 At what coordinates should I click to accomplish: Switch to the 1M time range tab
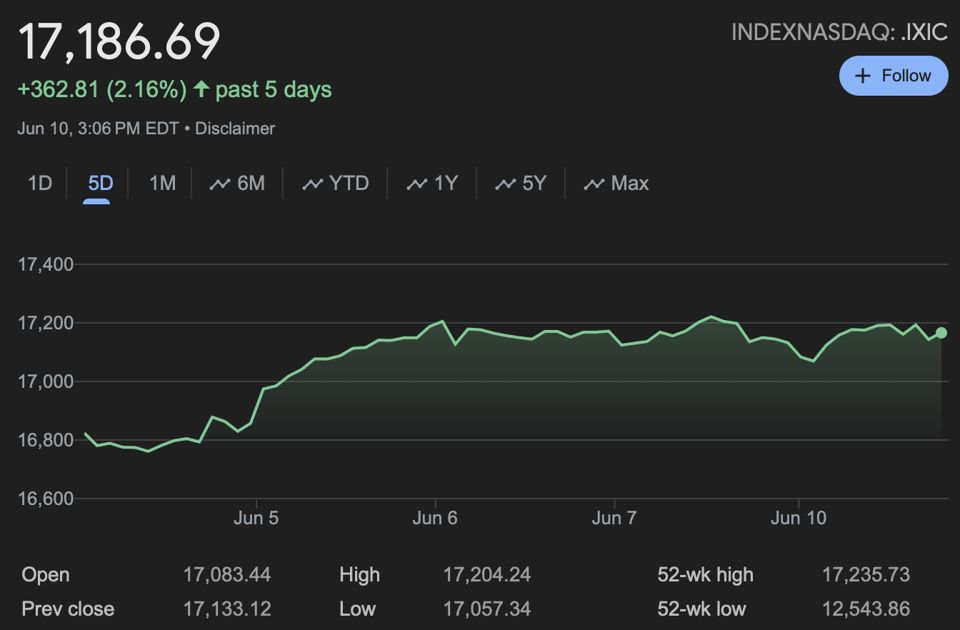click(x=162, y=183)
